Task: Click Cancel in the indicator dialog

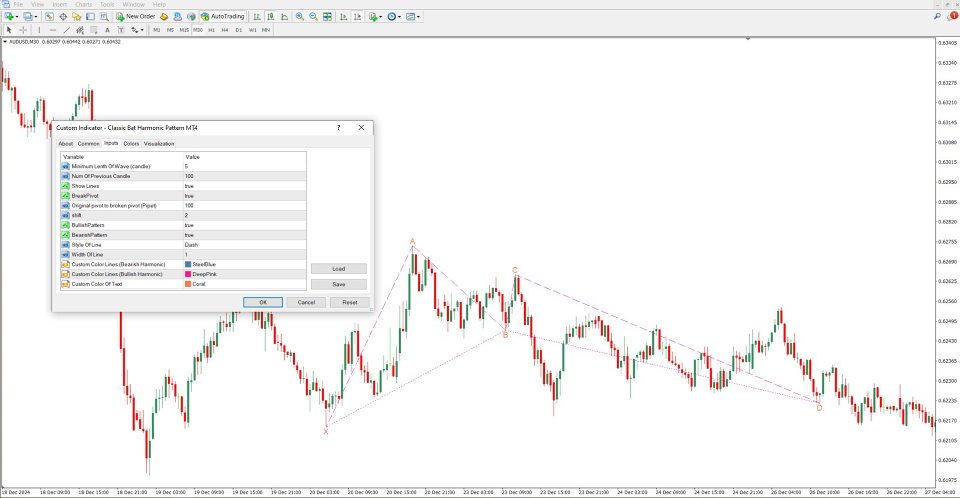Action: 306,302
